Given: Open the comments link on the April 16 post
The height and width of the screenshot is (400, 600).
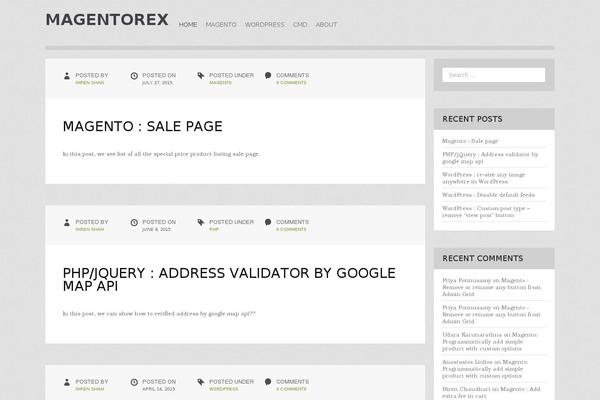Looking at the screenshot, I should (291, 389).
